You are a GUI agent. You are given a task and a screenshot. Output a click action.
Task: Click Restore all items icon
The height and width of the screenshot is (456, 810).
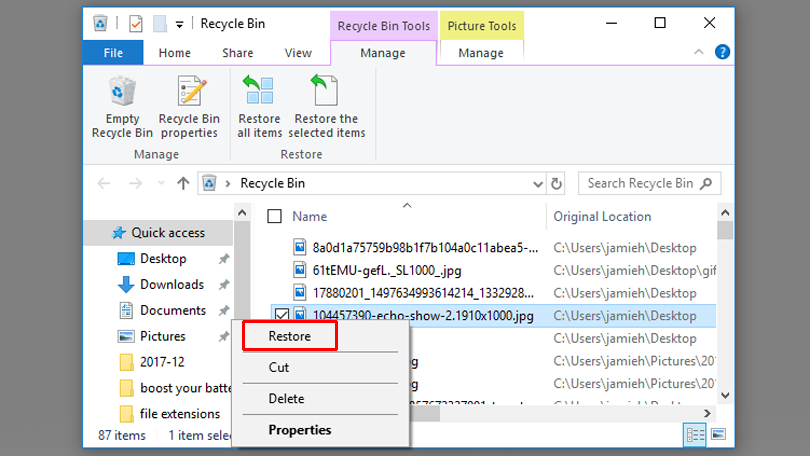click(x=259, y=107)
